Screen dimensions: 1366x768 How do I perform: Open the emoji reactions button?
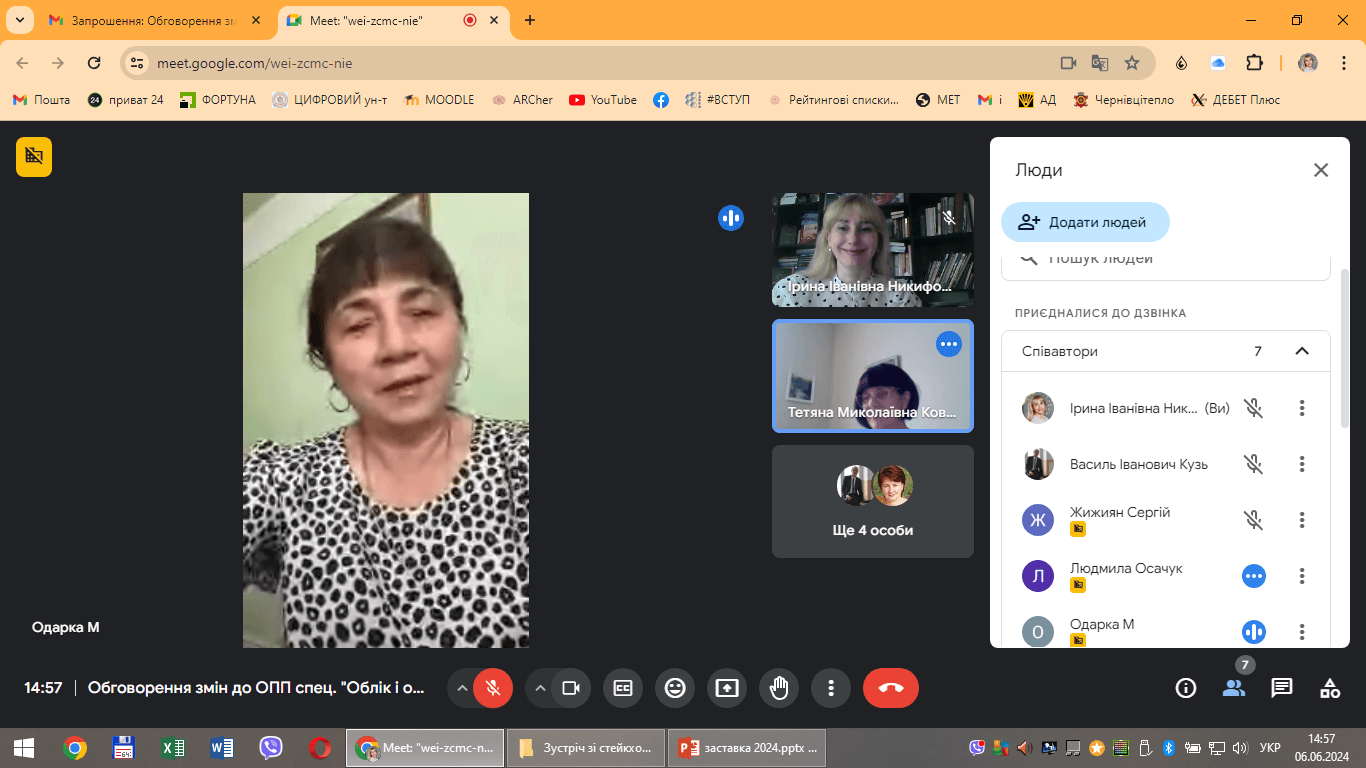click(x=675, y=688)
